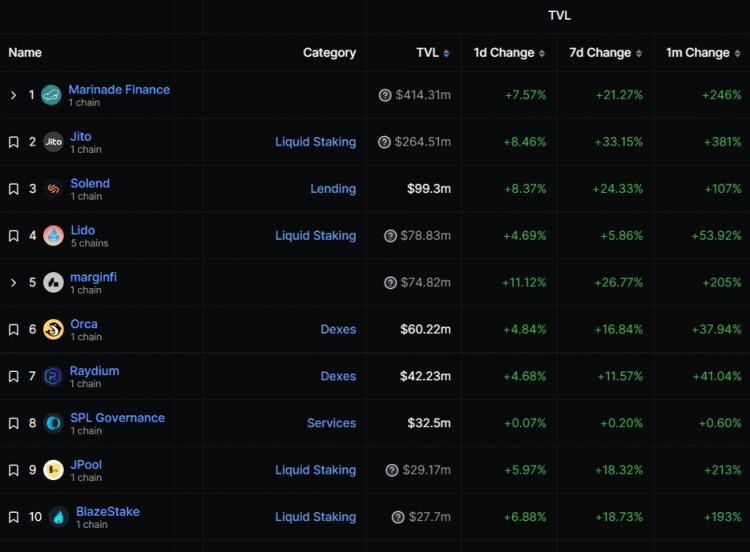Click Liquid Staking category in Lido row
The height and width of the screenshot is (552, 750).
click(315, 236)
